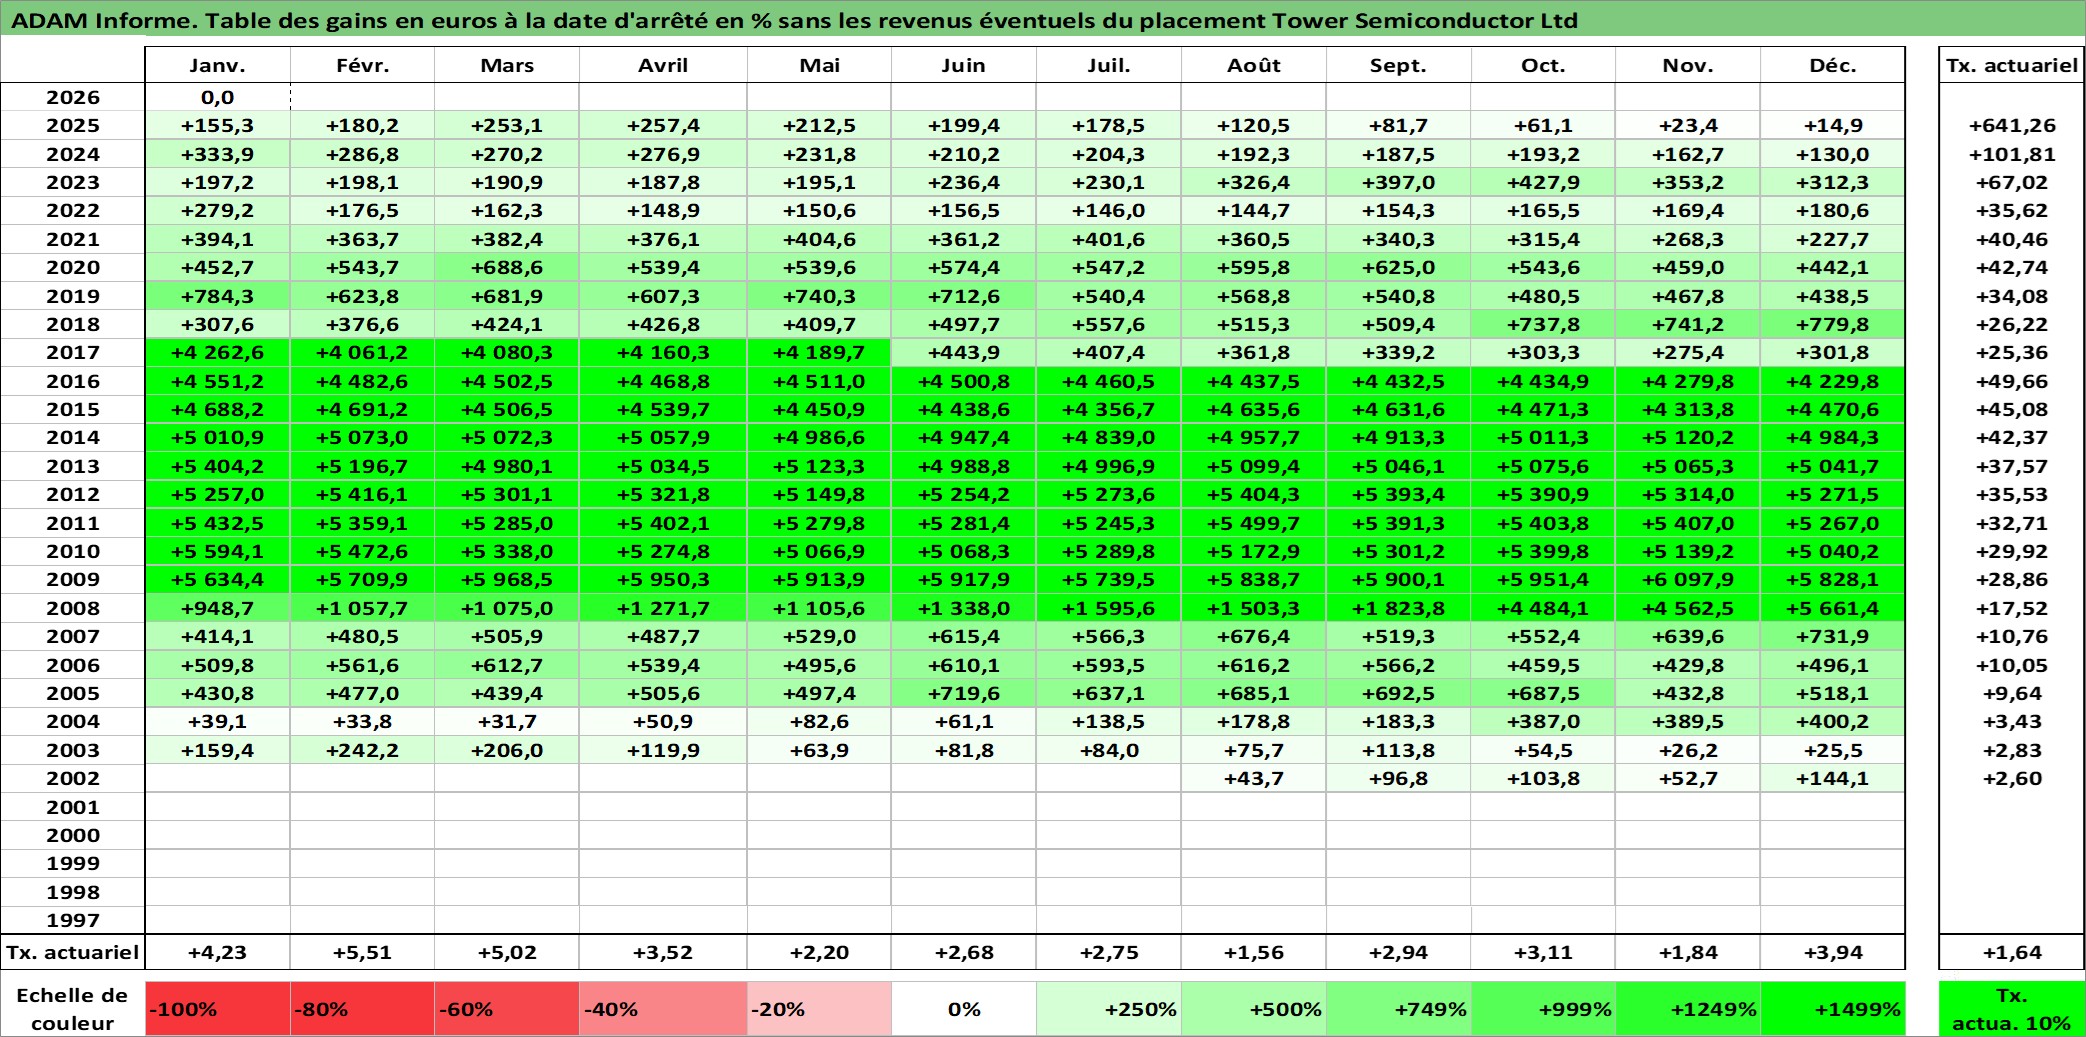Select the 2017 row label
This screenshot has height=1037, width=2086.
click(73, 352)
